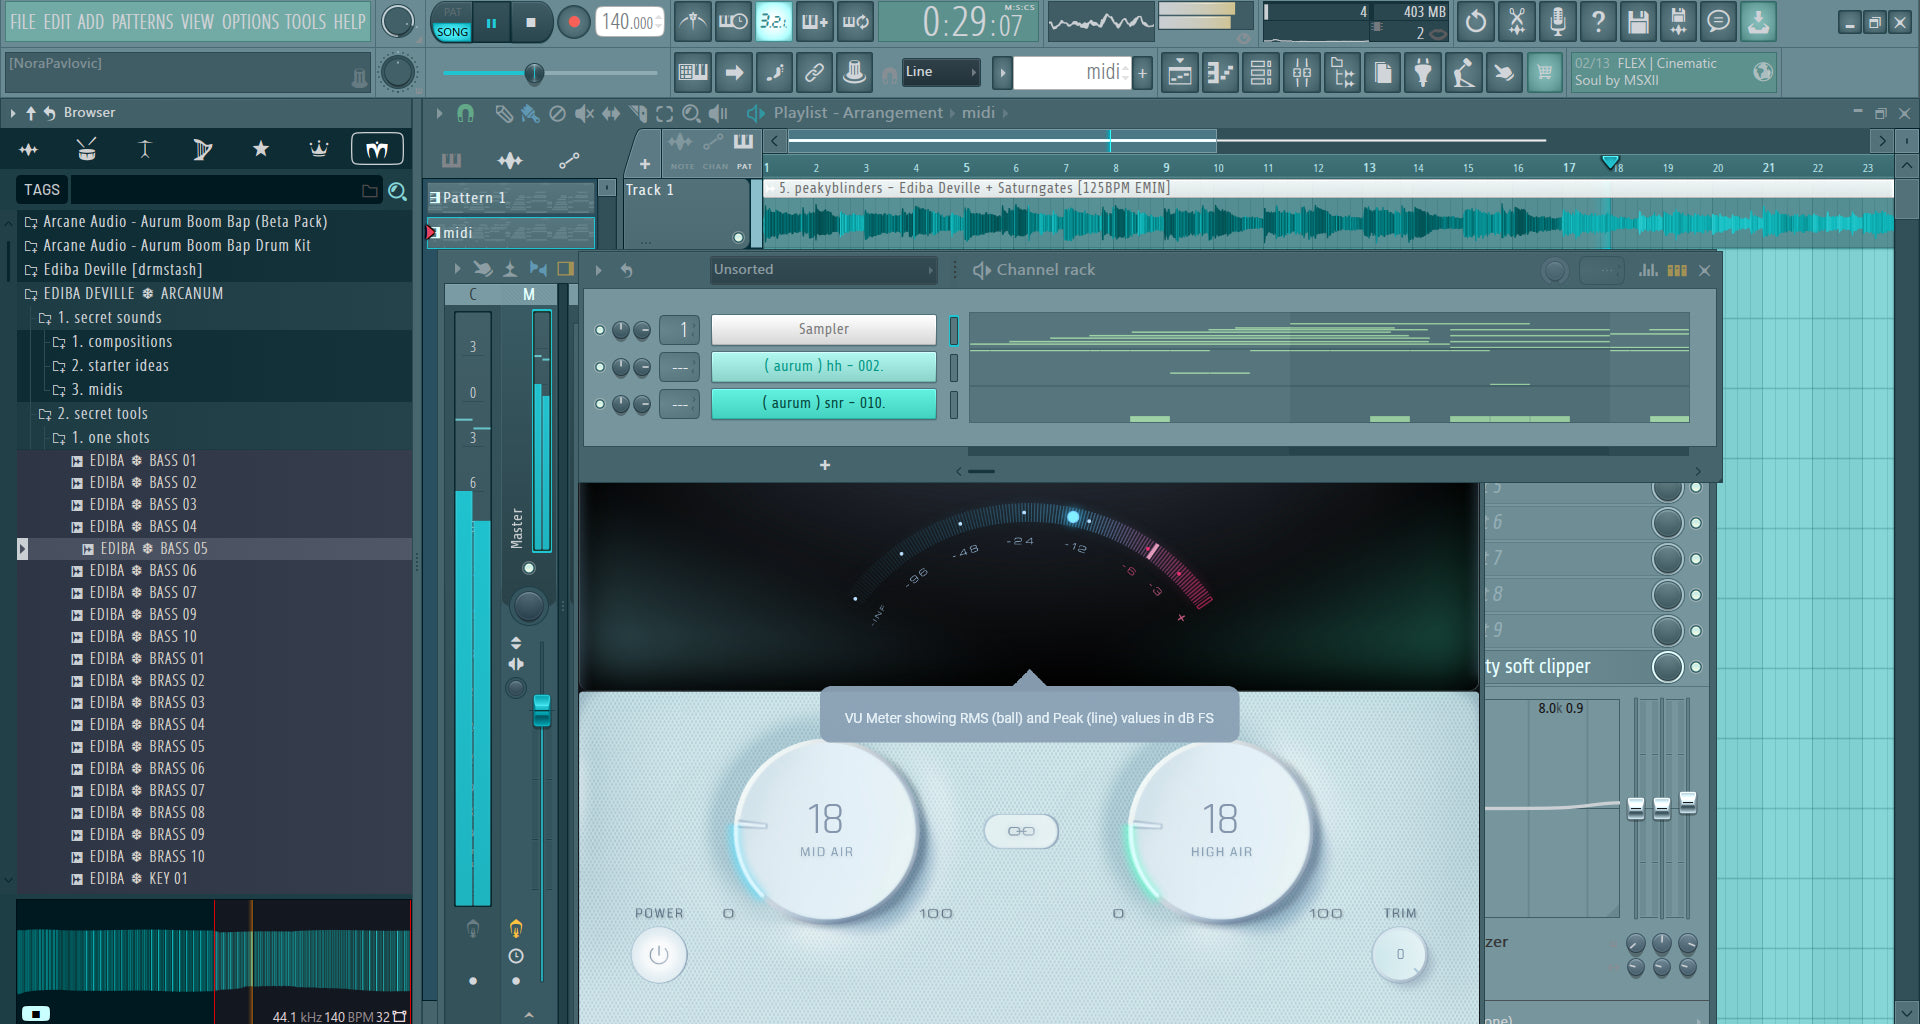1920x1024 pixels.
Task: Open the Piano roll toolbar icon
Action: pyautogui.click(x=1220, y=72)
